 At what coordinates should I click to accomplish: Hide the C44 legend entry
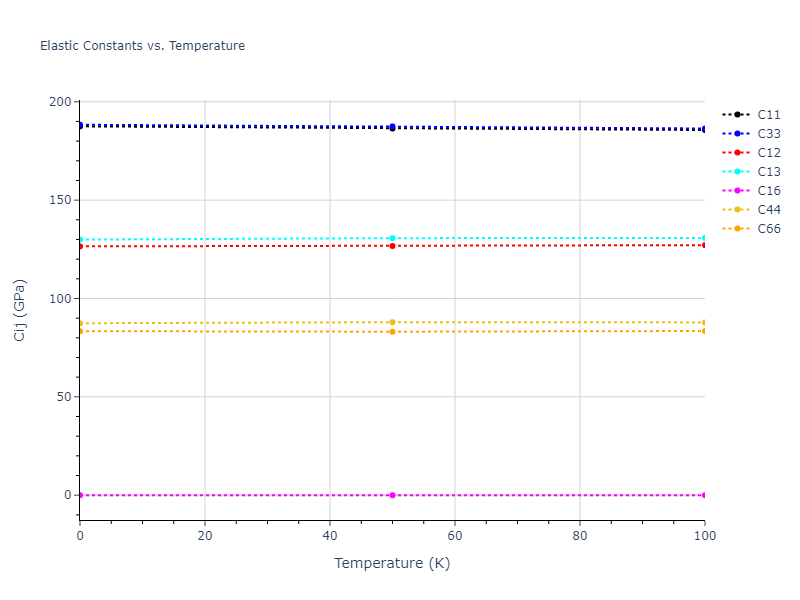click(x=768, y=210)
